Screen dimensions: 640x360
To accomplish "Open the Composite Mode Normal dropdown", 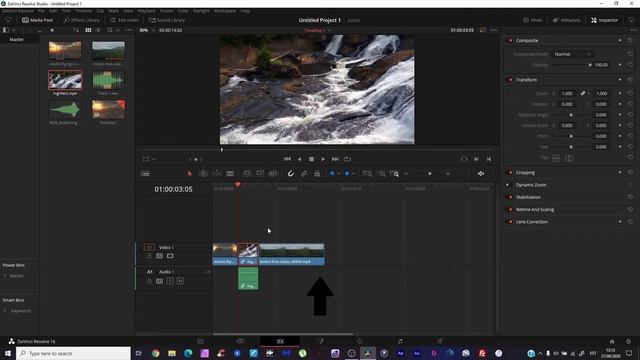I will (x=572, y=54).
